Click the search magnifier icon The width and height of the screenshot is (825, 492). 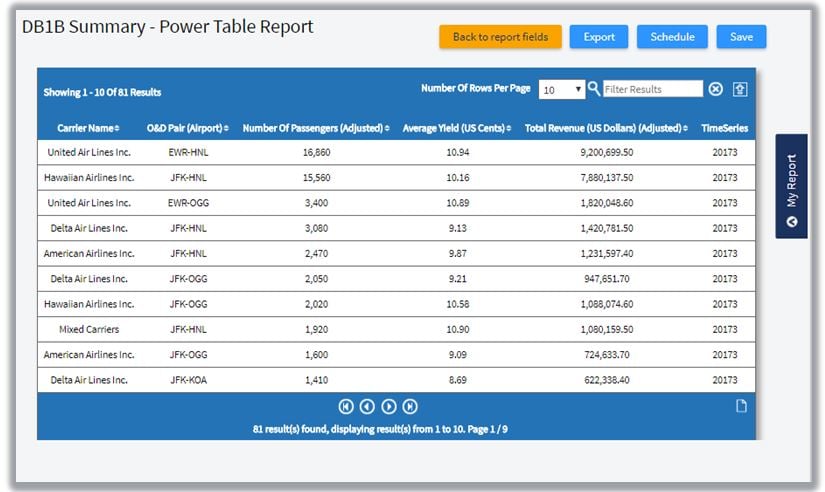tap(594, 89)
